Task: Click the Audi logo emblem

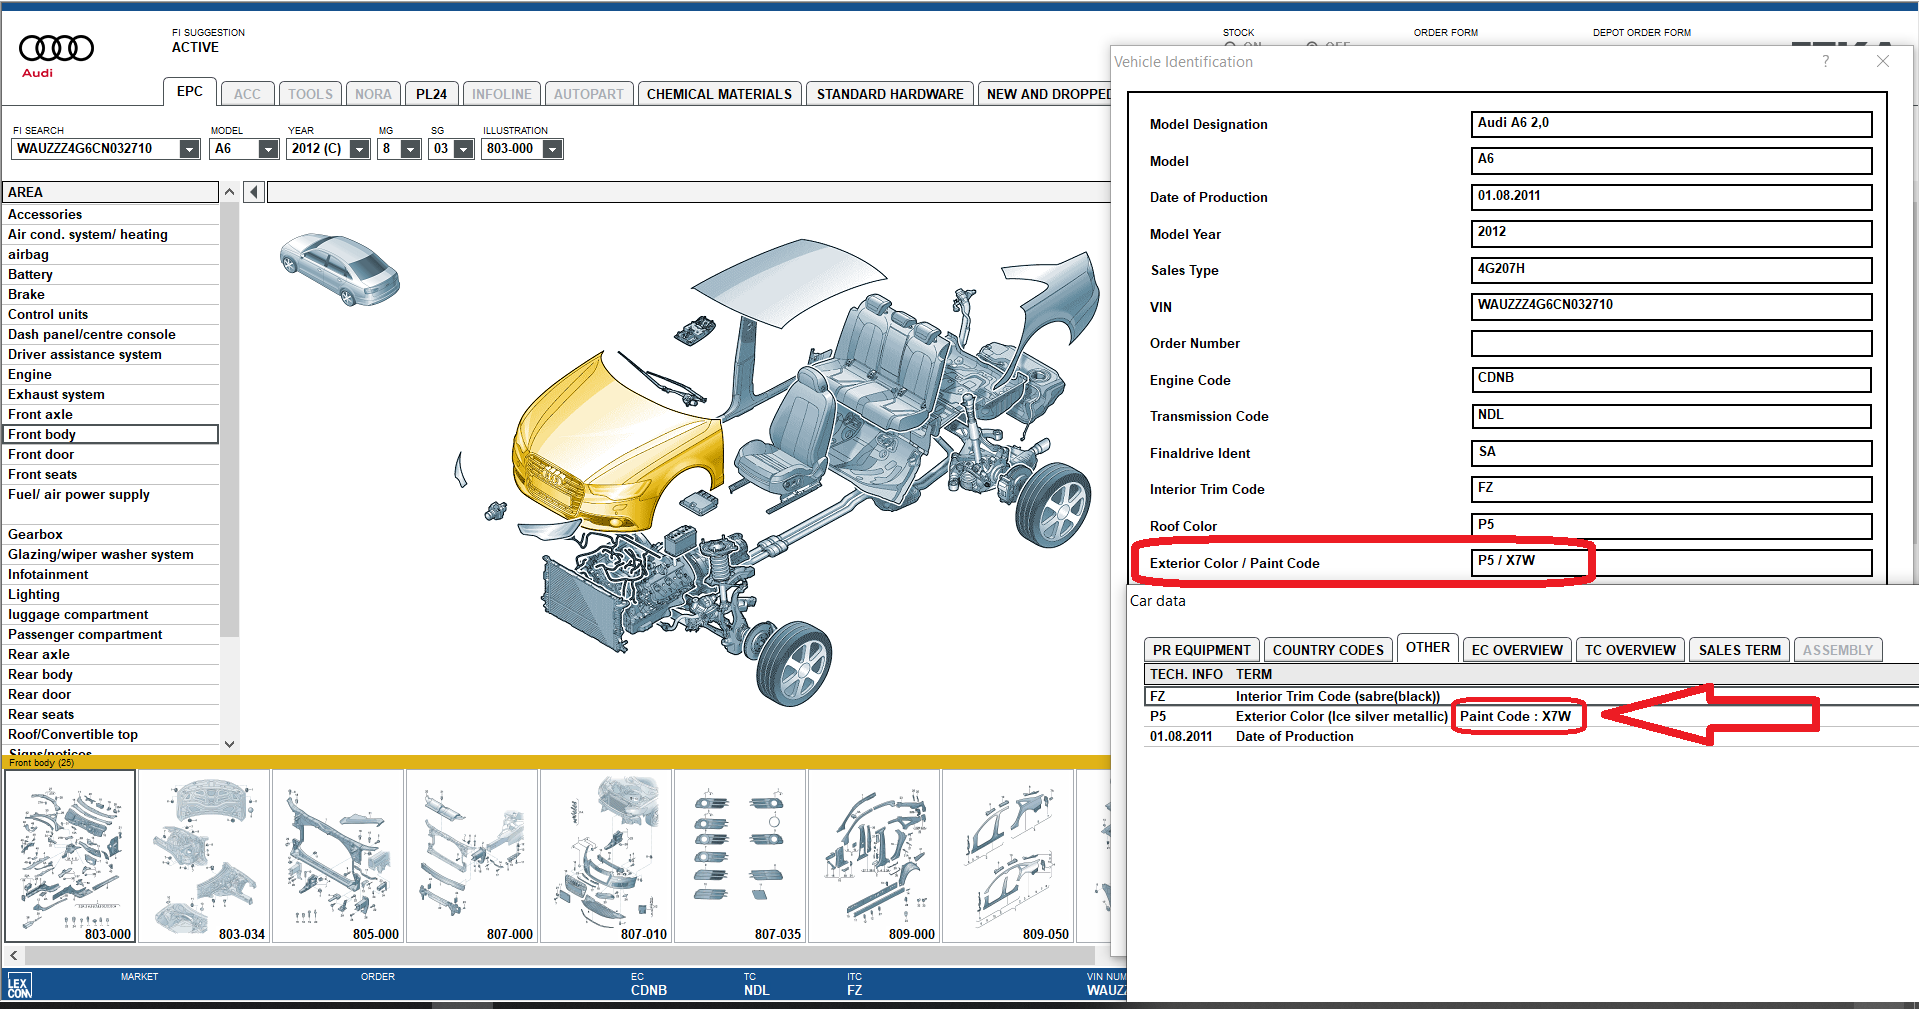Action: 55,47
